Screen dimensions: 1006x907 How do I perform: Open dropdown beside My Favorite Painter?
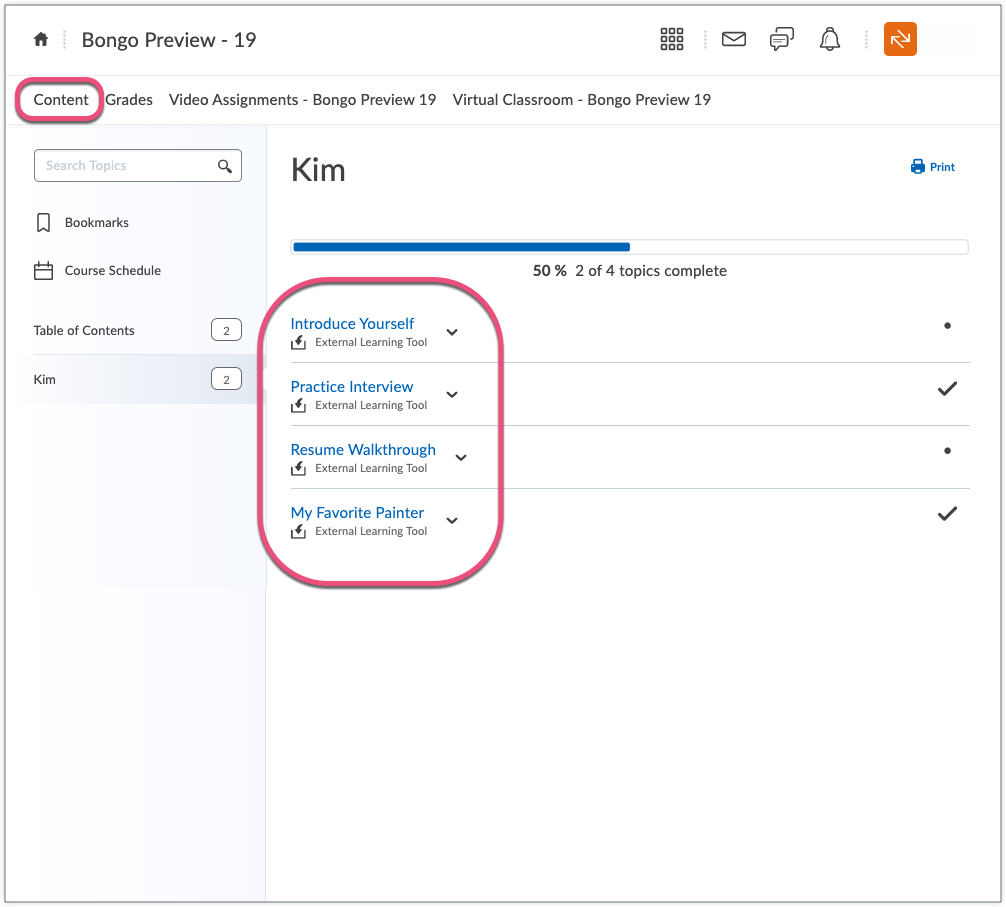(x=452, y=520)
